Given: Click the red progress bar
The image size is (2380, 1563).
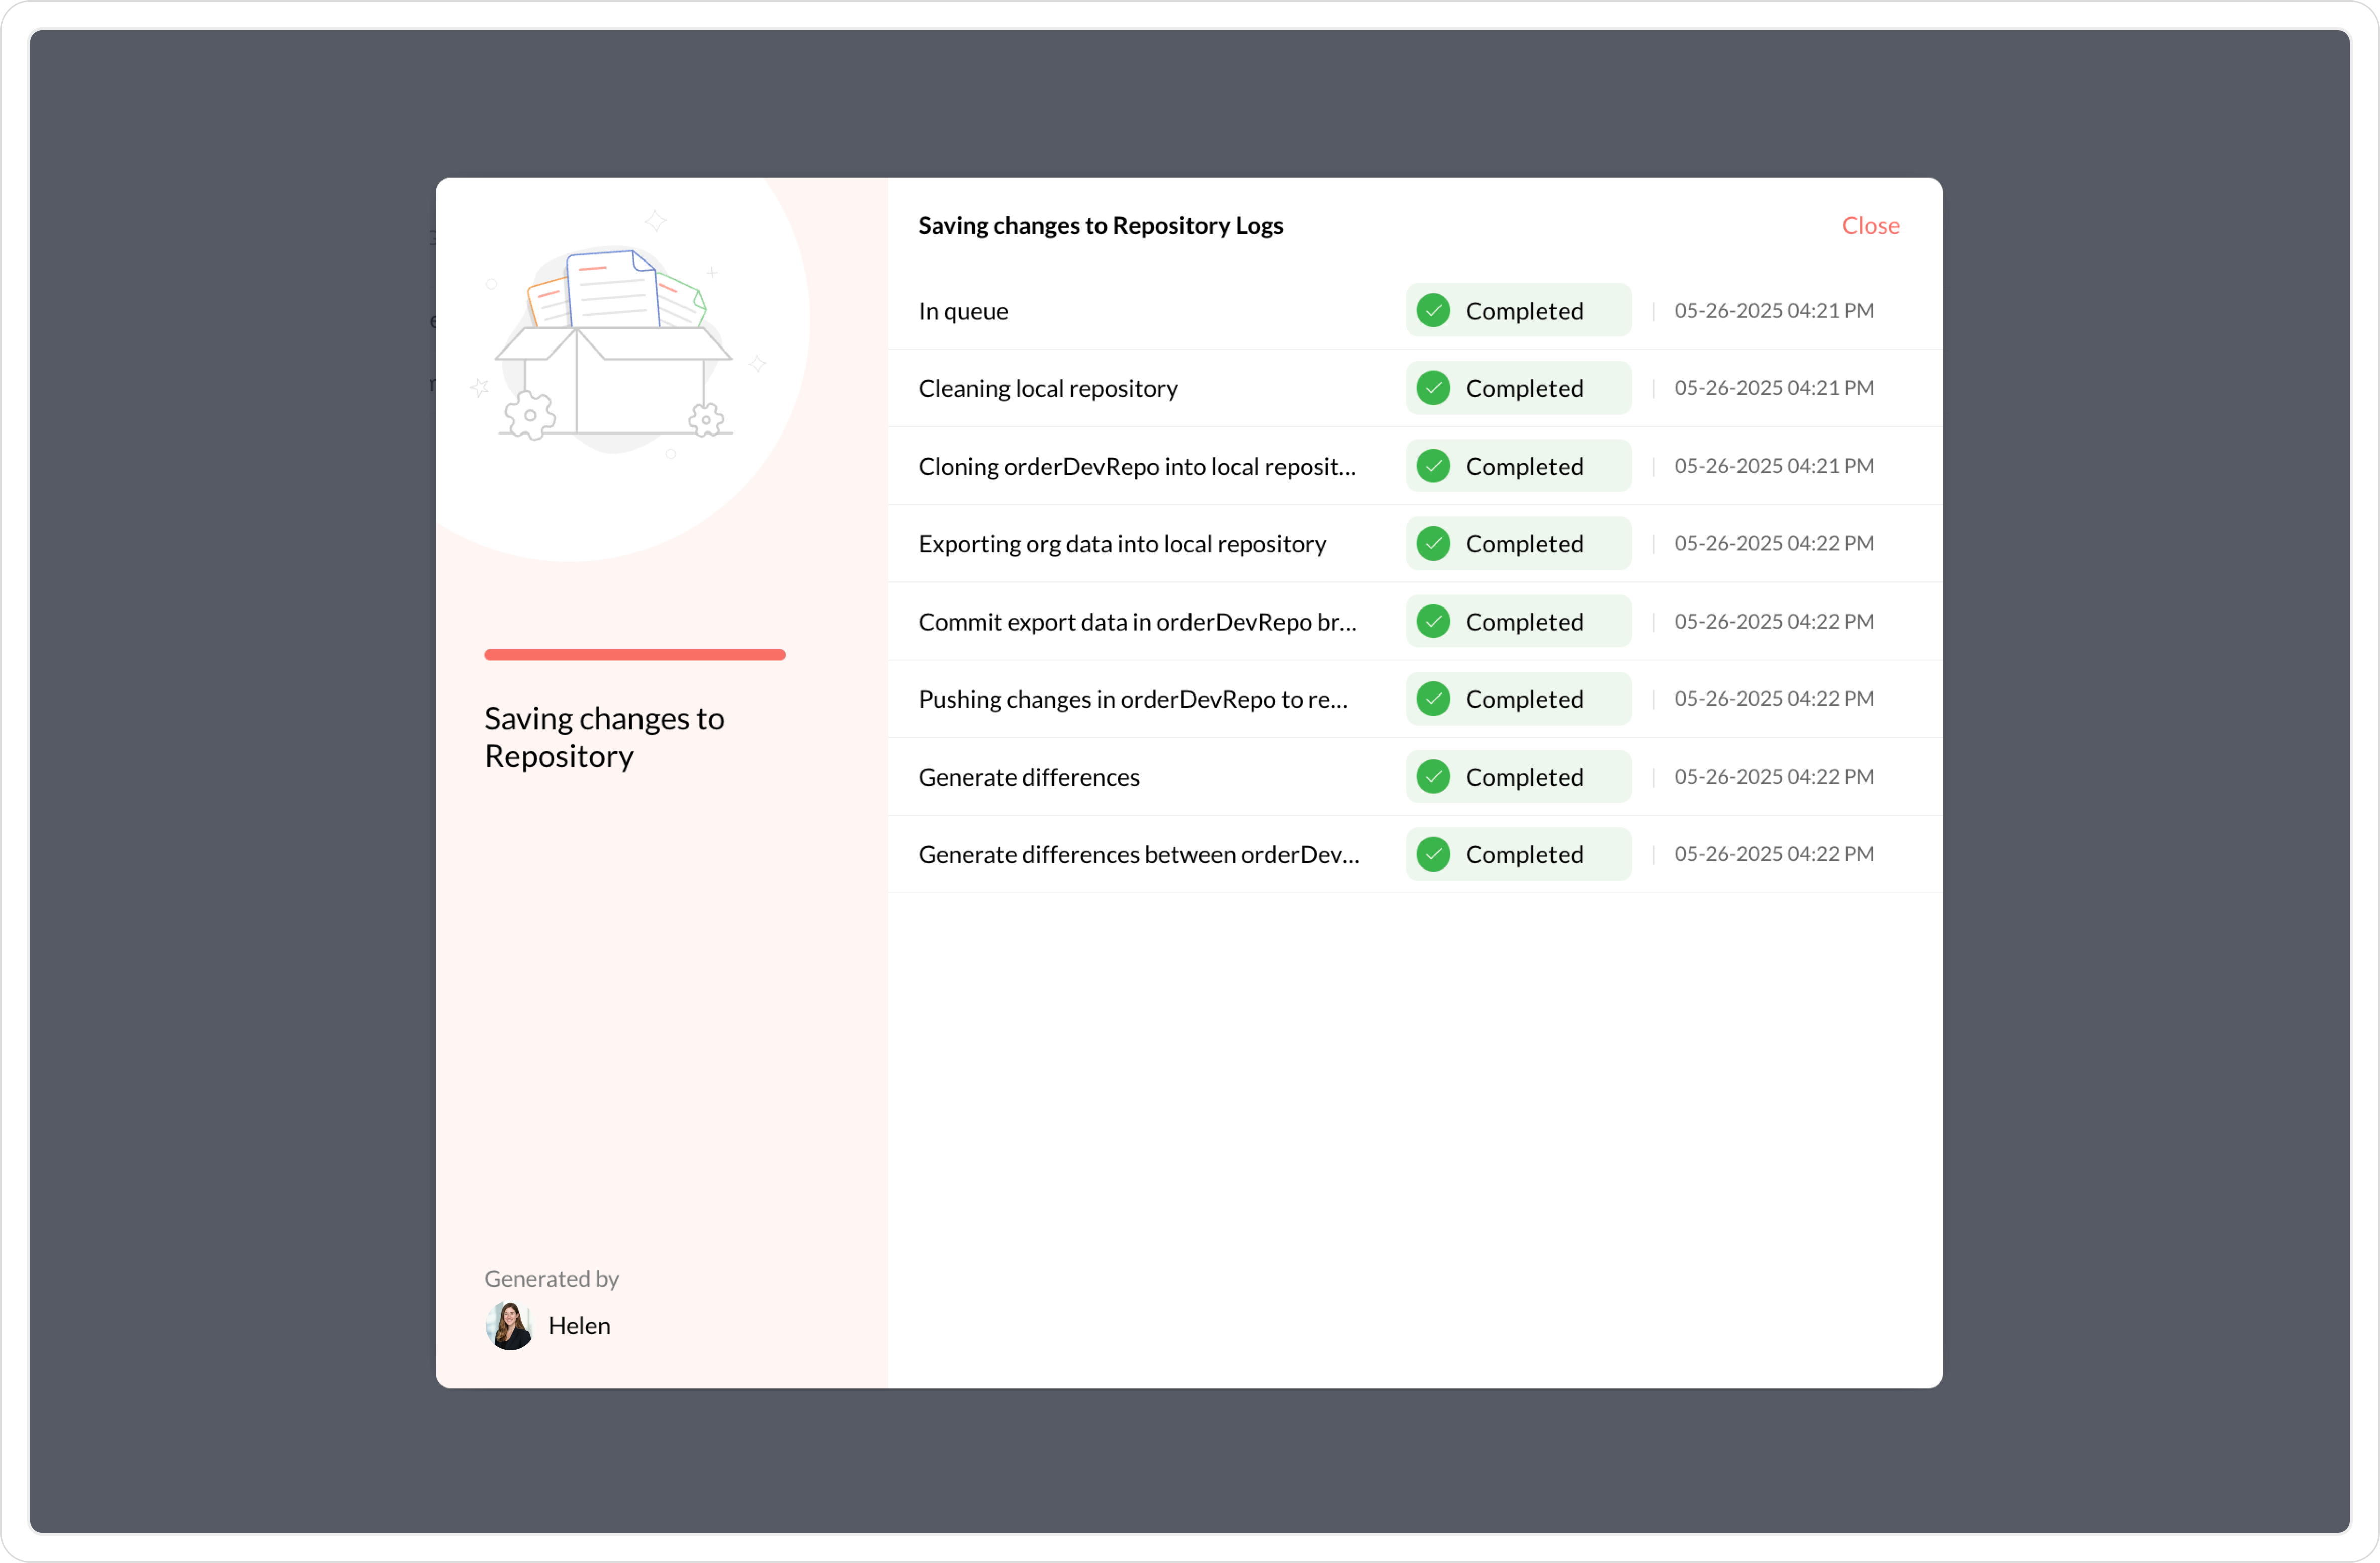Looking at the screenshot, I should click(x=634, y=655).
